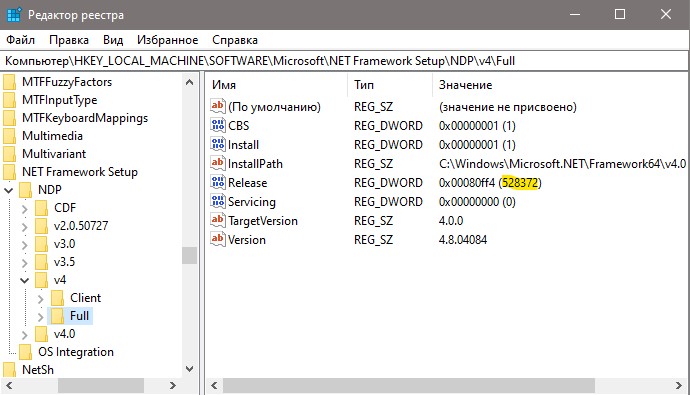Select the Multivariant folder icon
The height and width of the screenshot is (395, 690).
point(9,154)
